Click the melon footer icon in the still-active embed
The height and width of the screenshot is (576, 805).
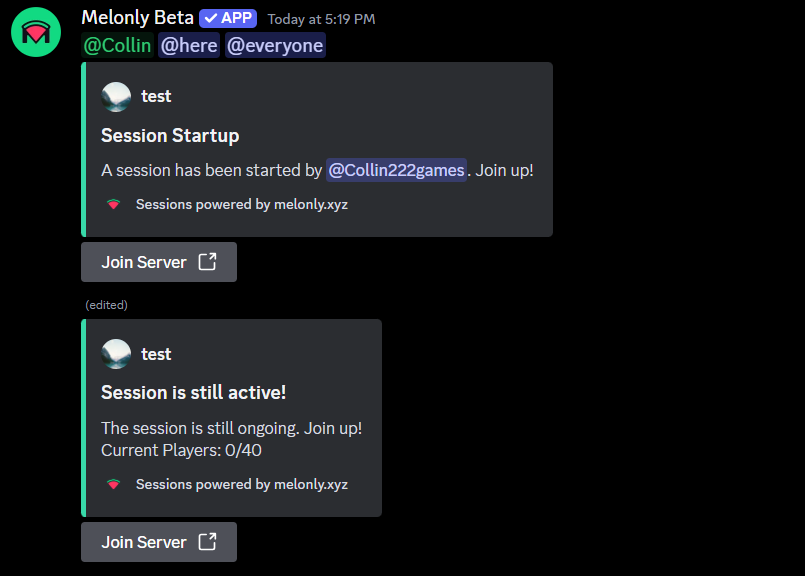pos(113,484)
